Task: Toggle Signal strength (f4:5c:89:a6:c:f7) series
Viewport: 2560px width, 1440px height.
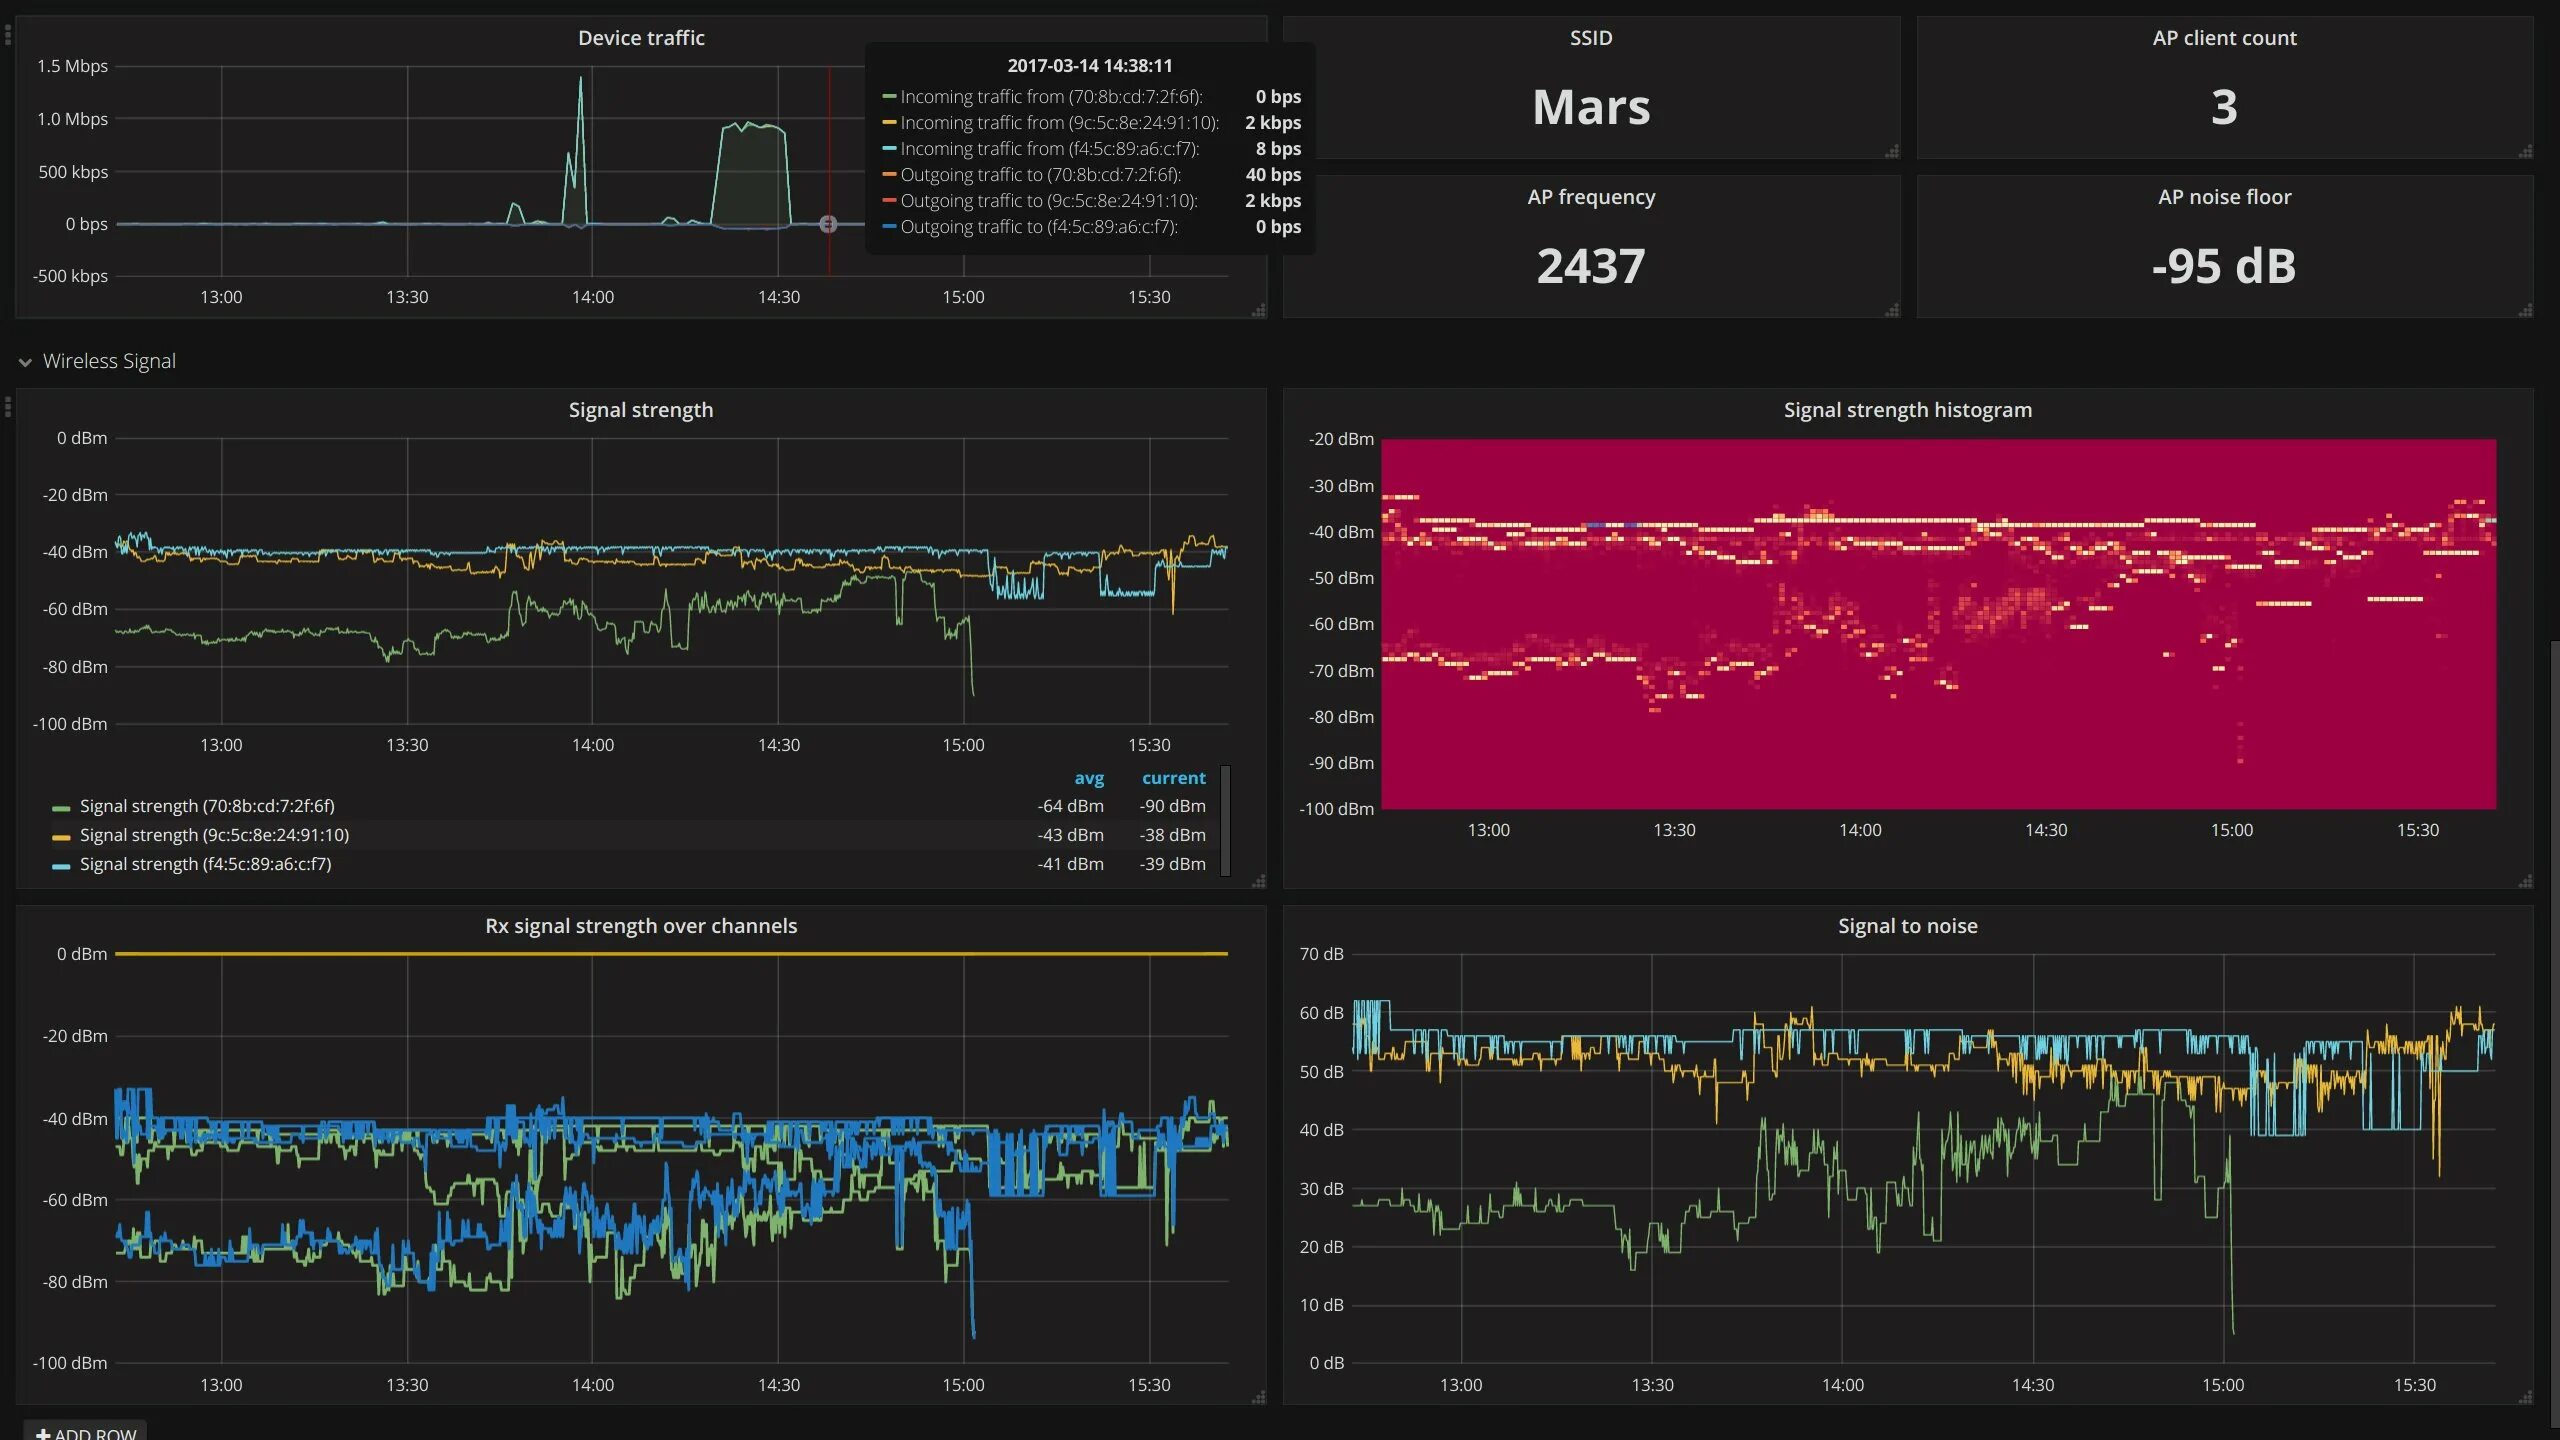Action: click(x=205, y=864)
